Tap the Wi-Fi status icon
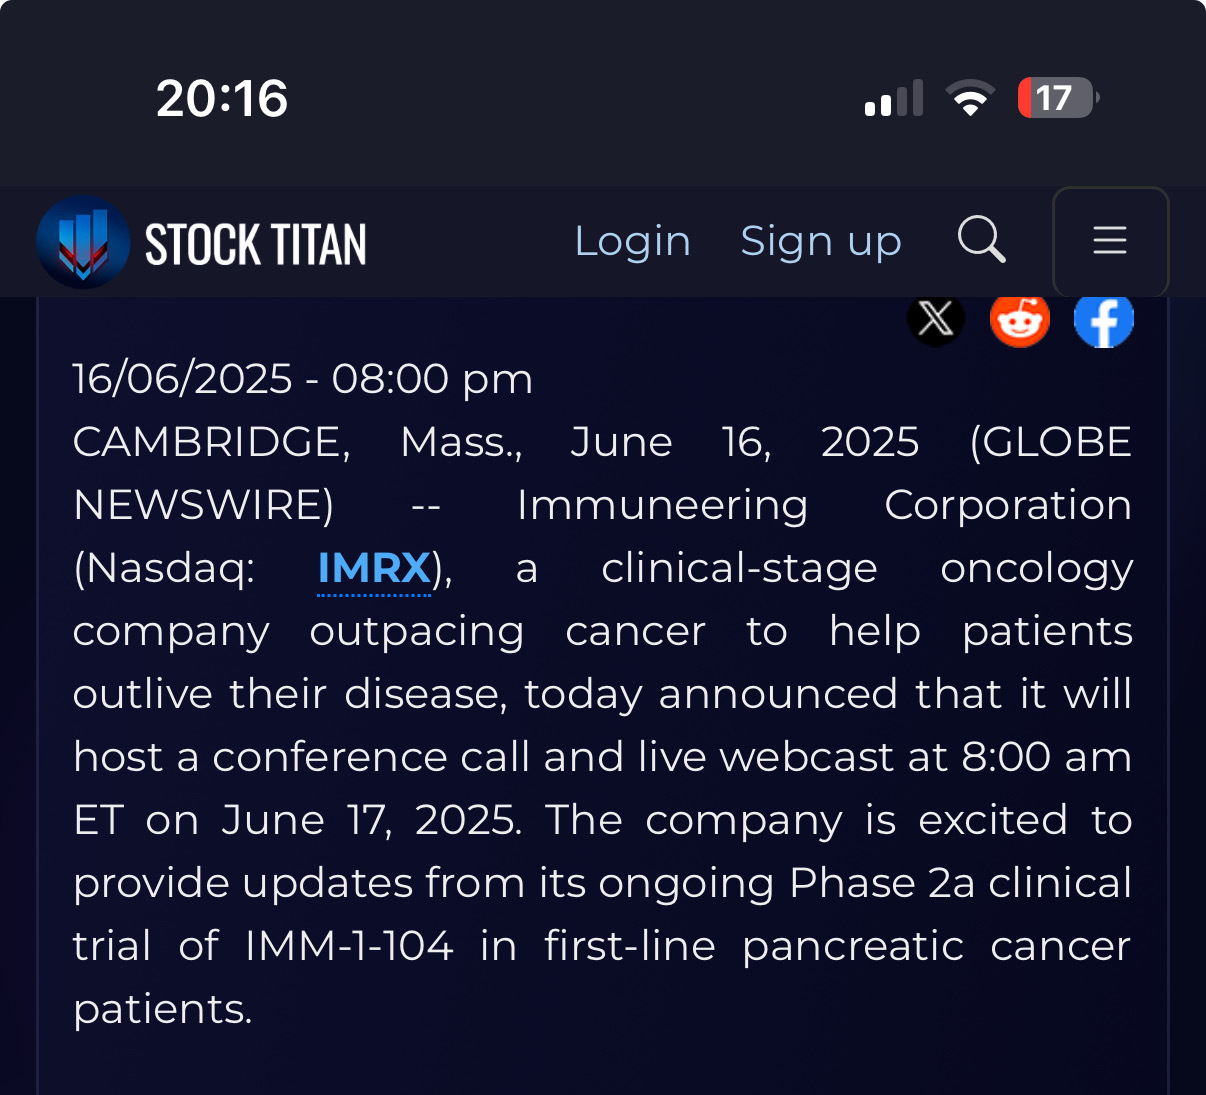The image size is (1206, 1095). coord(970,98)
